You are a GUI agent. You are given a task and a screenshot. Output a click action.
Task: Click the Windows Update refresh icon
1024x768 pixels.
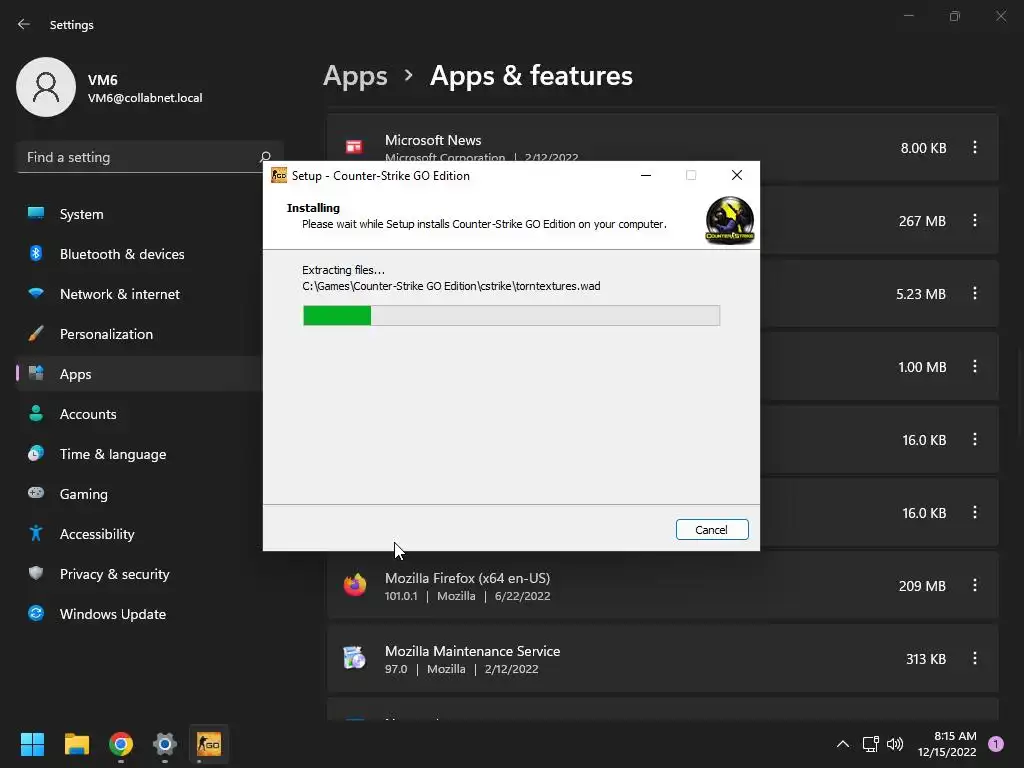click(x=36, y=613)
